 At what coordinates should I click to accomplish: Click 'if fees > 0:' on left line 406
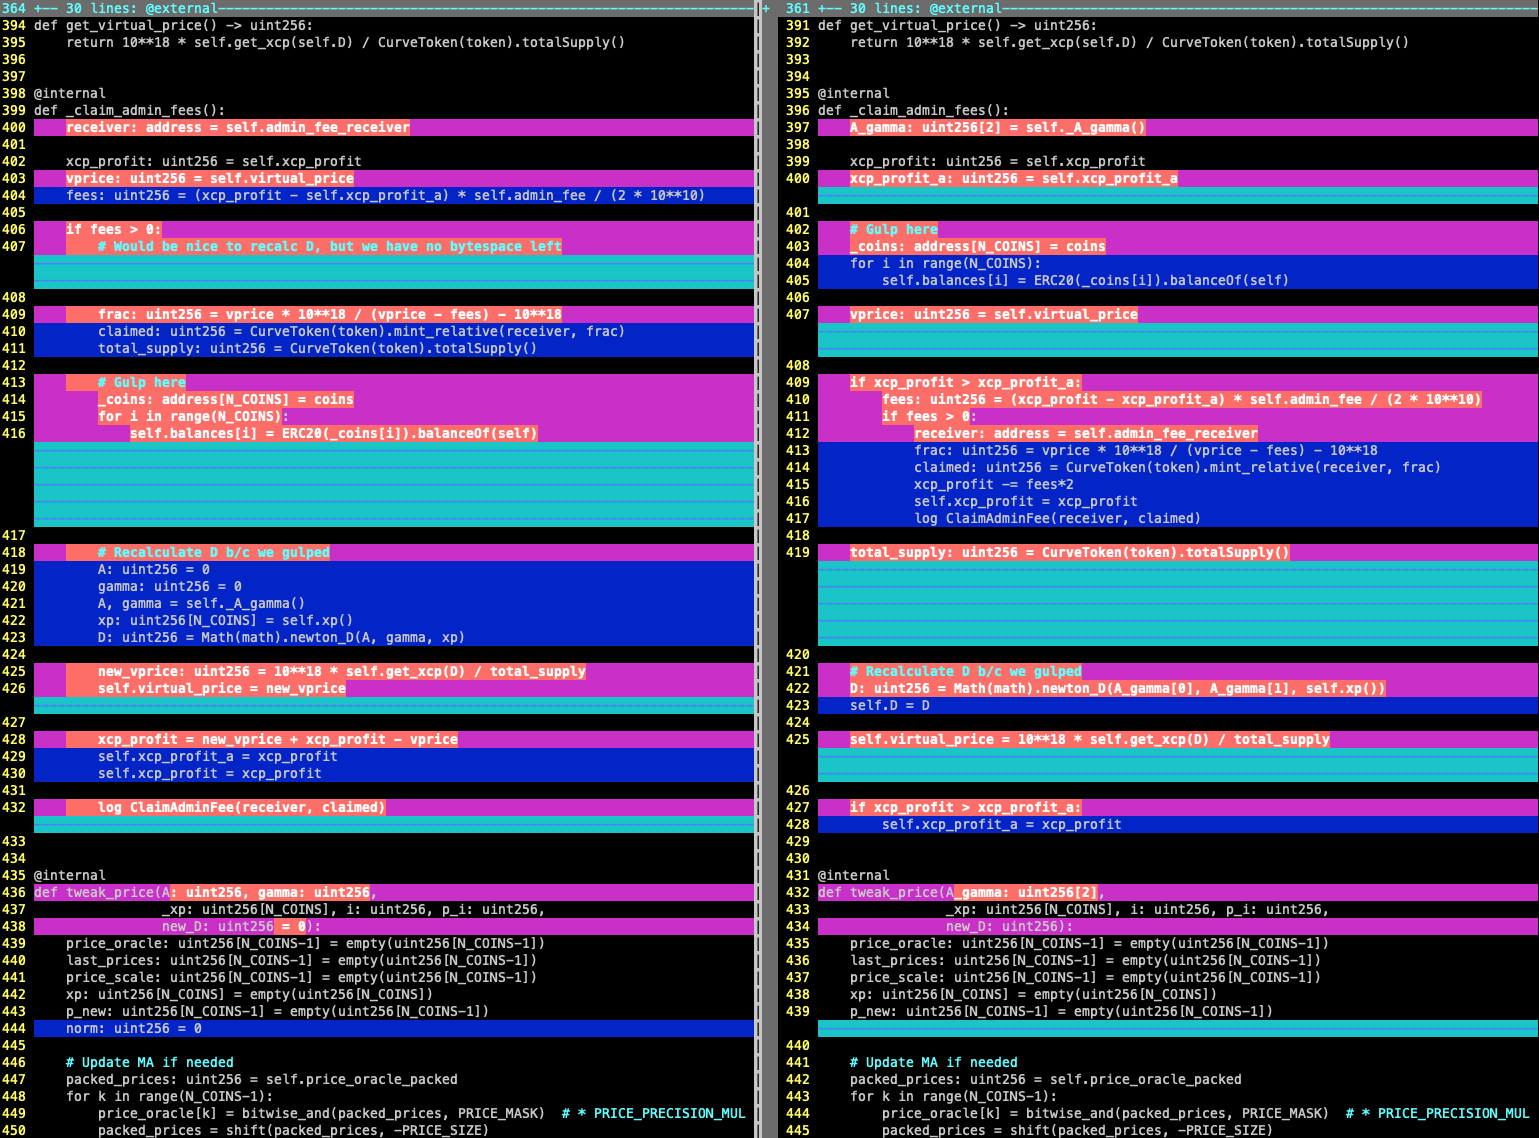[114, 229]
